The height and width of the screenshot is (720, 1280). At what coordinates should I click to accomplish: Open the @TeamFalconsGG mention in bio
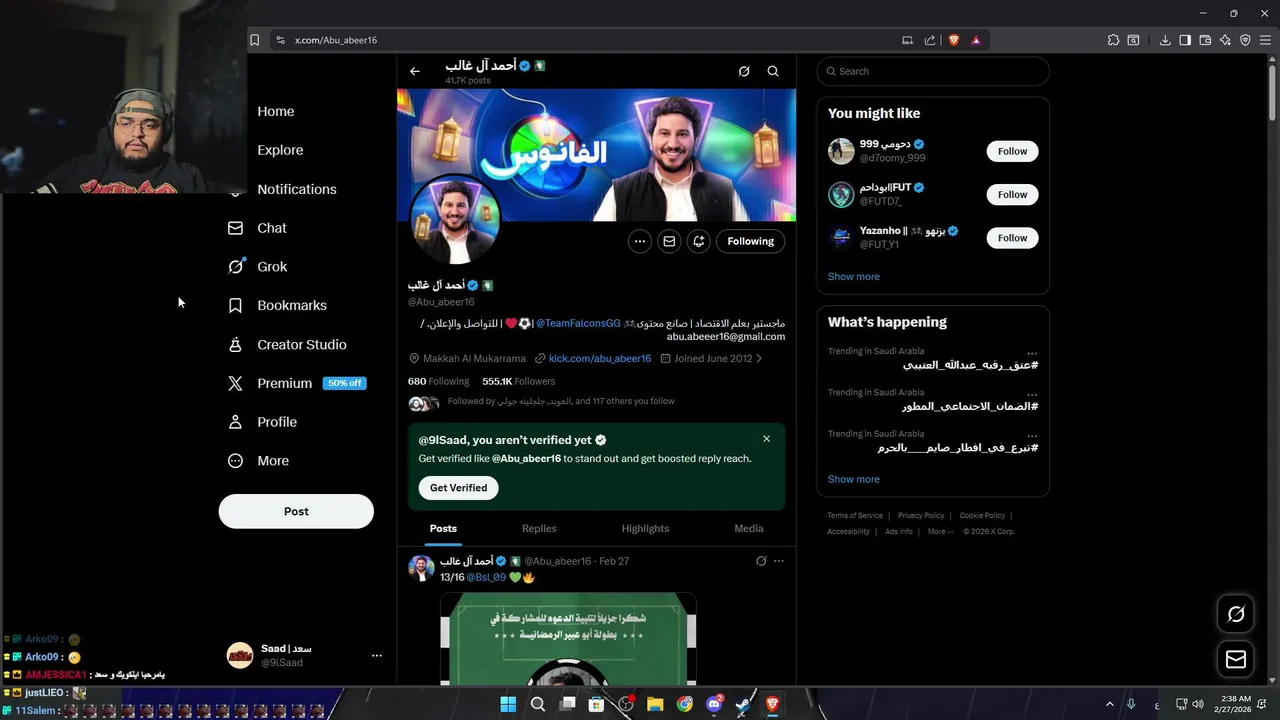(578, 323)
